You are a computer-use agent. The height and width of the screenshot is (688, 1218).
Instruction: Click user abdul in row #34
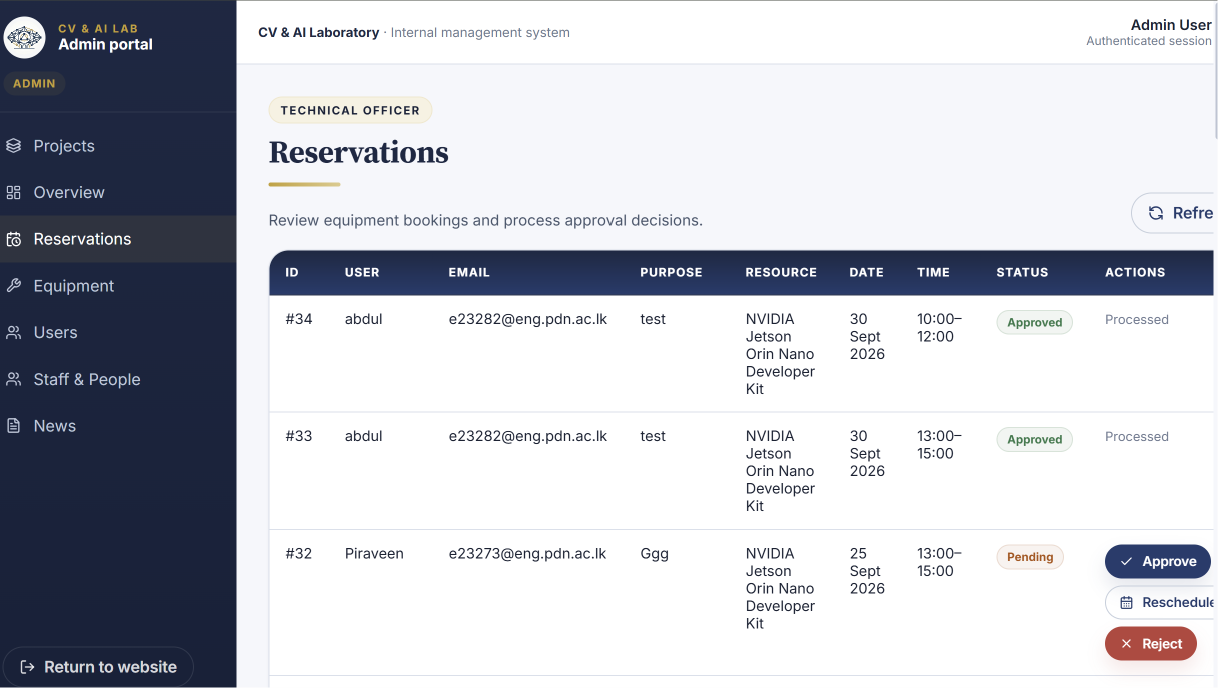pyautogui.click(x=364, y=319)
